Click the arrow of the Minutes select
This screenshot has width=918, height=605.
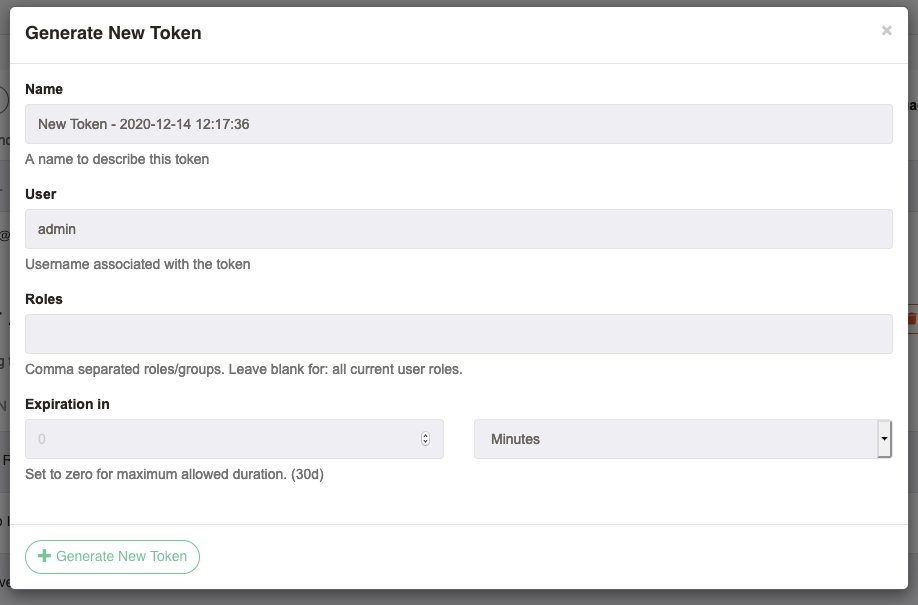click(x=884, y=439)
